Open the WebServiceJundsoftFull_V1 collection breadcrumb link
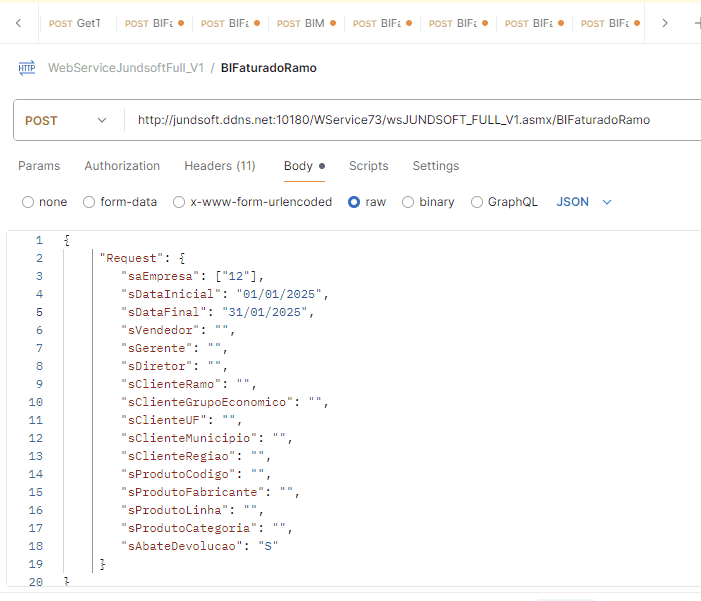Image resolution: width=701 pixels, height=601 pixels. 126,68
